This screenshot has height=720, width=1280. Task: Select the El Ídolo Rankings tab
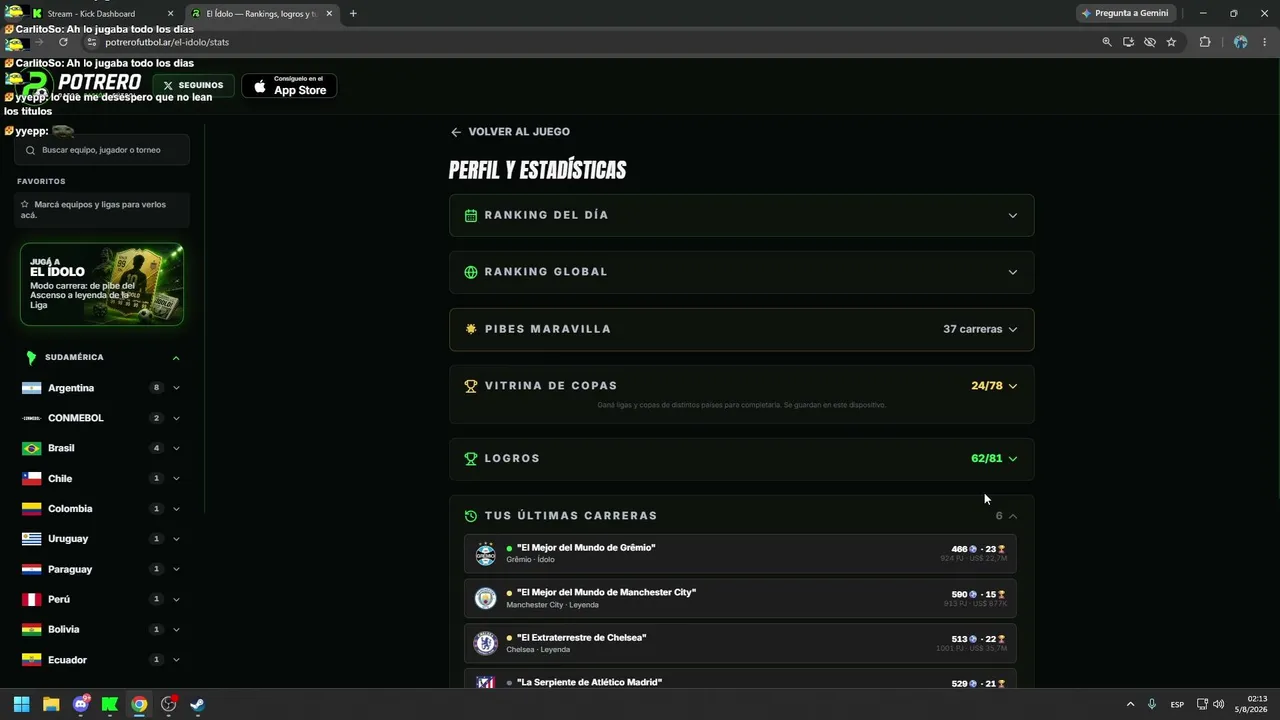click(x=262, y=14)
